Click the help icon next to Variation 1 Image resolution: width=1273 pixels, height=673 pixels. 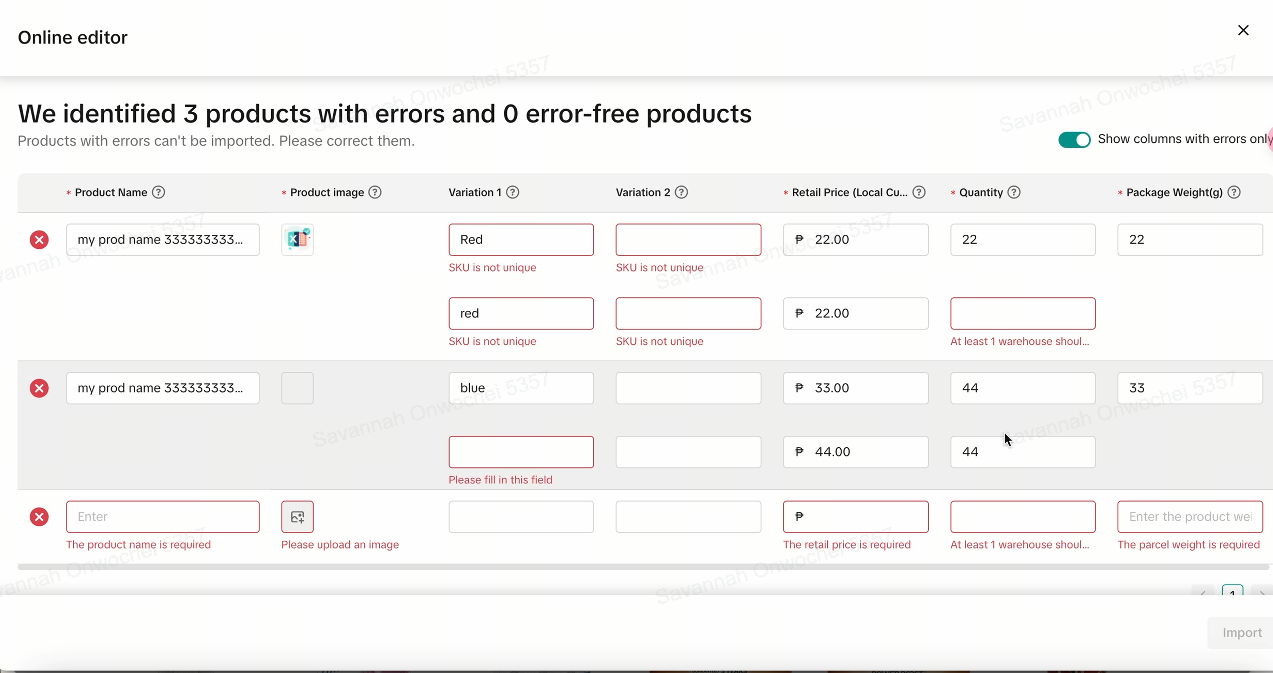(513, 193)
